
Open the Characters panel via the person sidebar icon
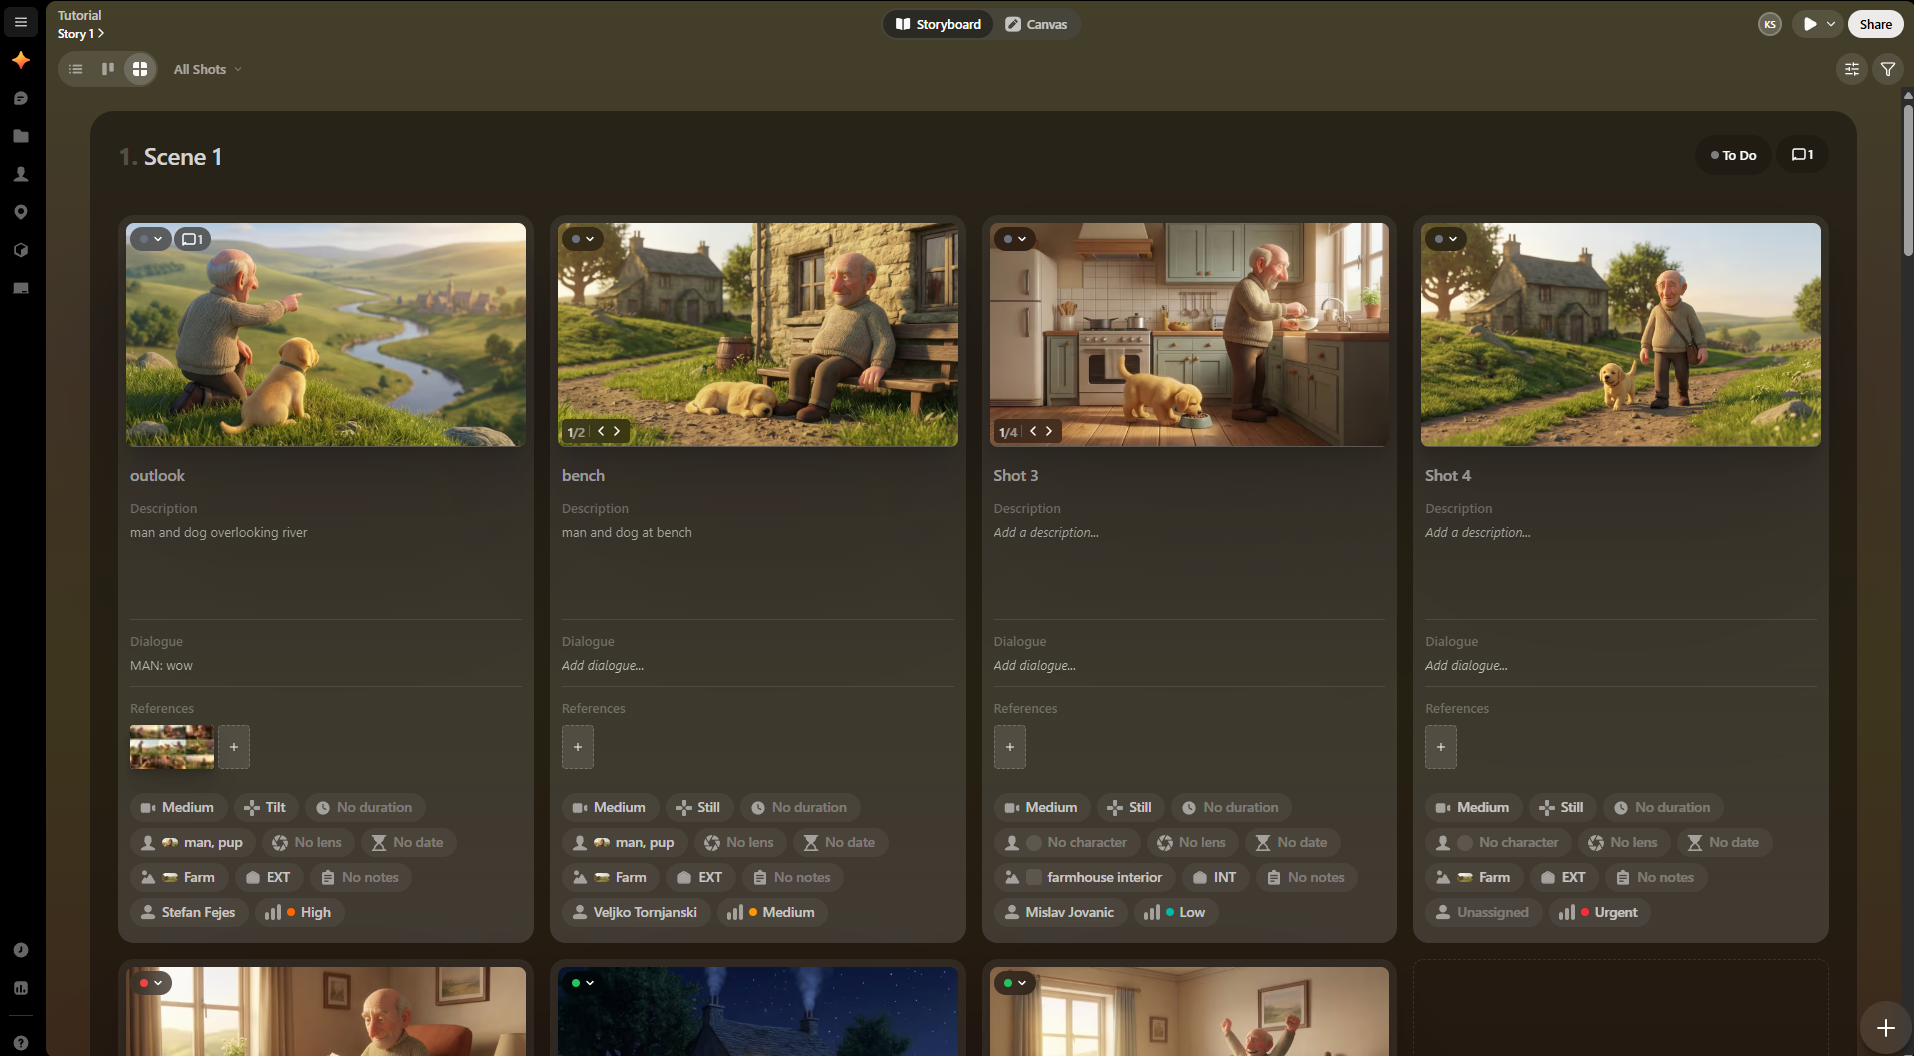click(x=21, y=174)
